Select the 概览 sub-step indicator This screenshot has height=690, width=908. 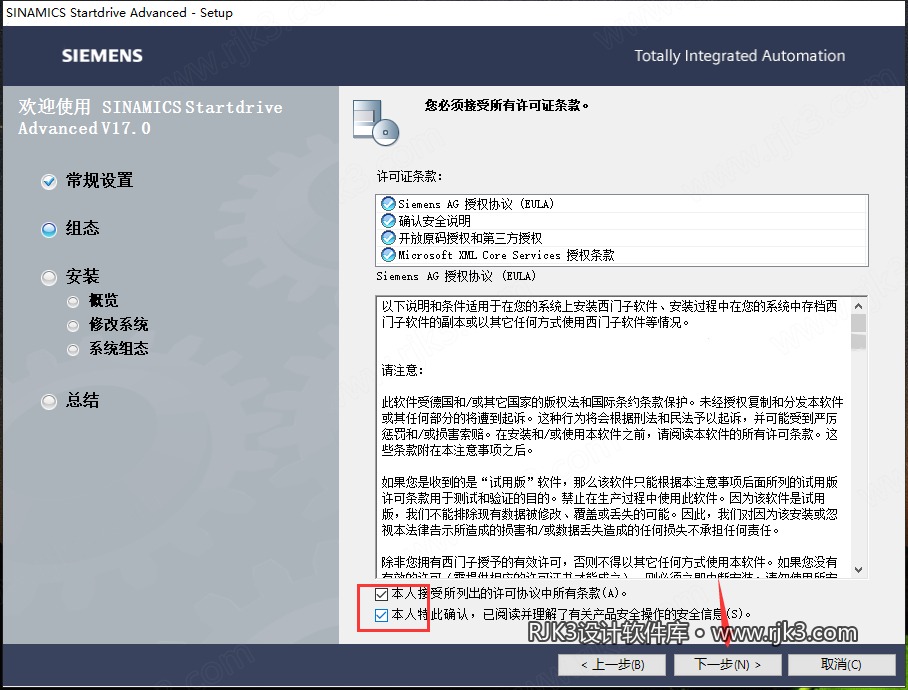point(73,302)
